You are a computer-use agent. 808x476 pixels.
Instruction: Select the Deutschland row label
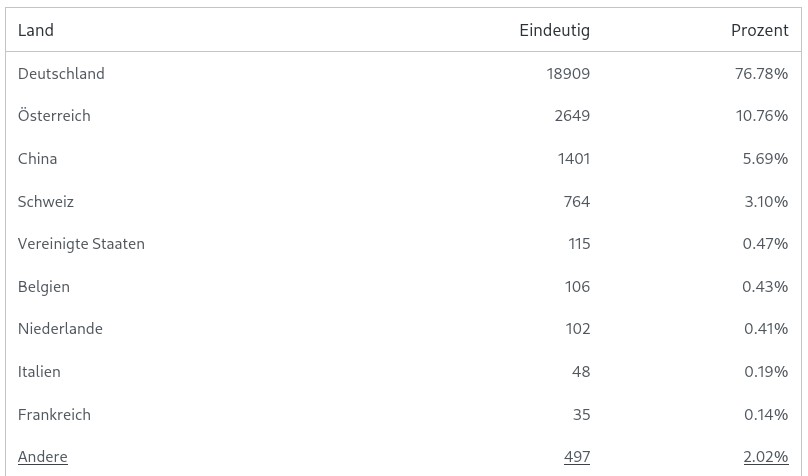(61, 74)
